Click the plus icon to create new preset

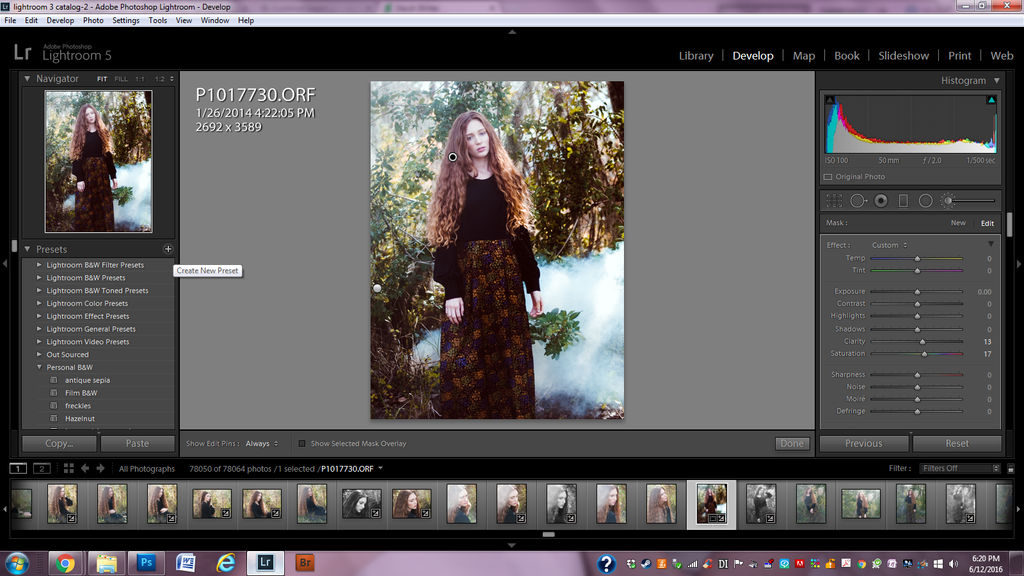pos(168,249)
